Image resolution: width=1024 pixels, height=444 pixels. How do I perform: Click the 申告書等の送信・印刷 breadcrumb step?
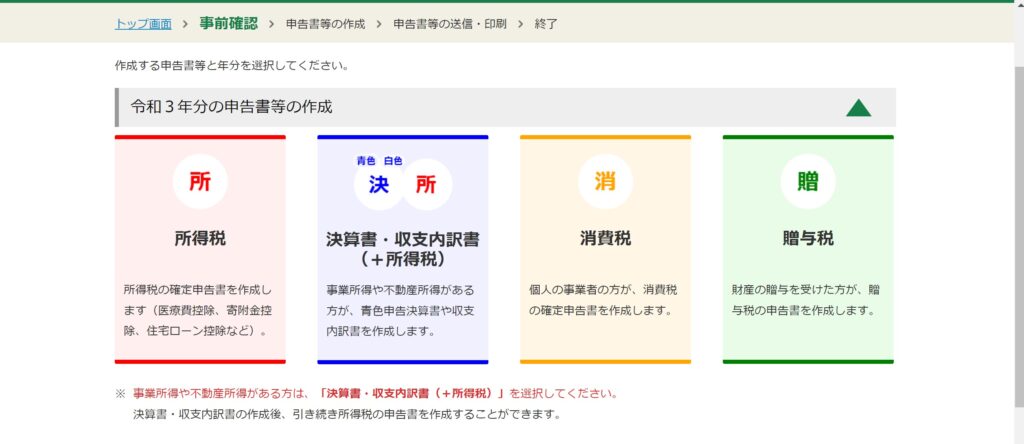pos(449,24)
